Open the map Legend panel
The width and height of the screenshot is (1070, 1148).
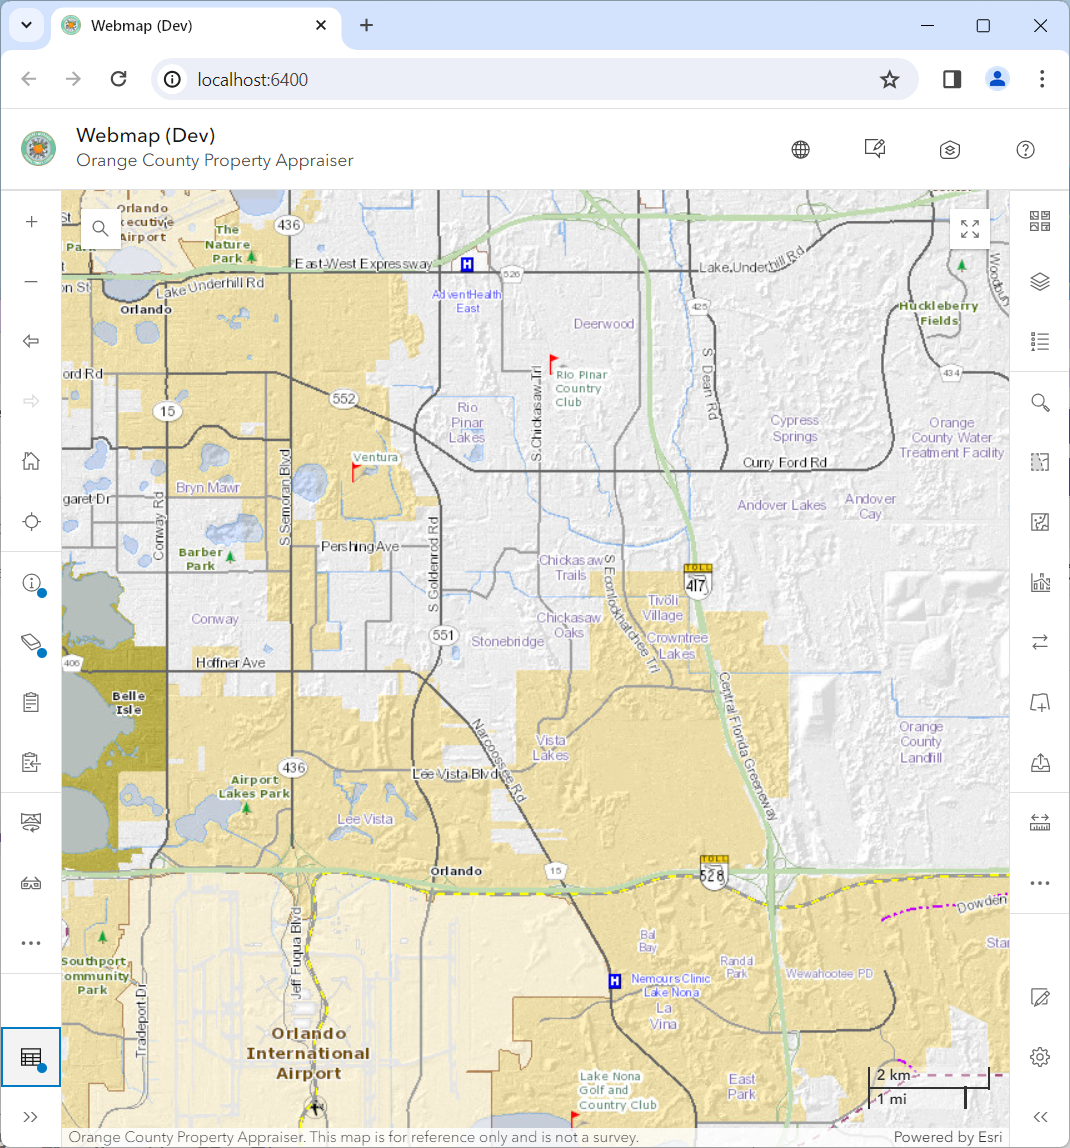[x=1040, y=341]
